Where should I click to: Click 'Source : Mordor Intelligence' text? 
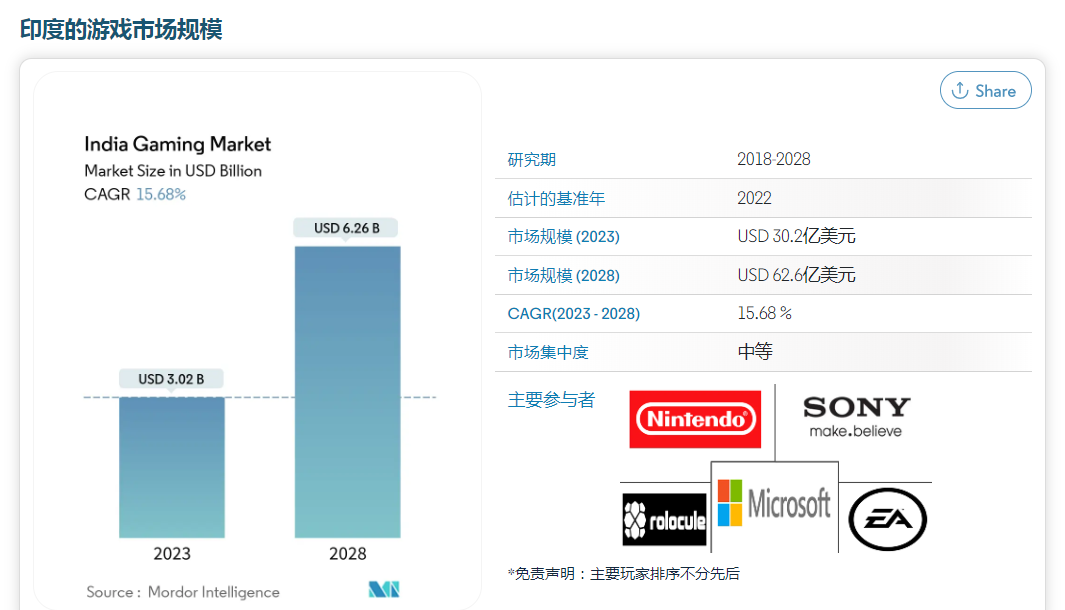coord(183,592)
